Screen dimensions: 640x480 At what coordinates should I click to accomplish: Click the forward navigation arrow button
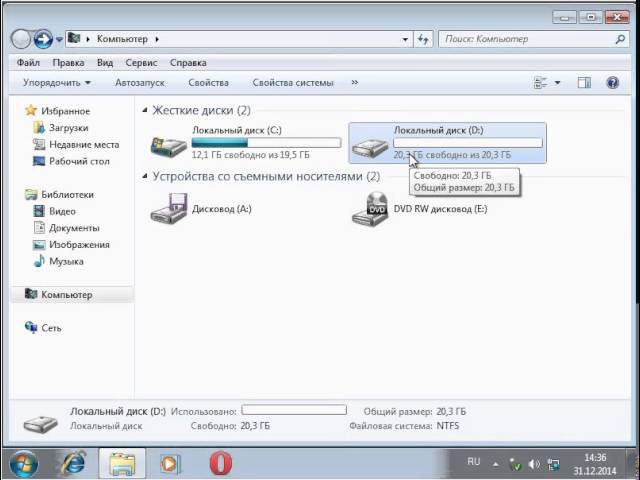click(43, 40)
